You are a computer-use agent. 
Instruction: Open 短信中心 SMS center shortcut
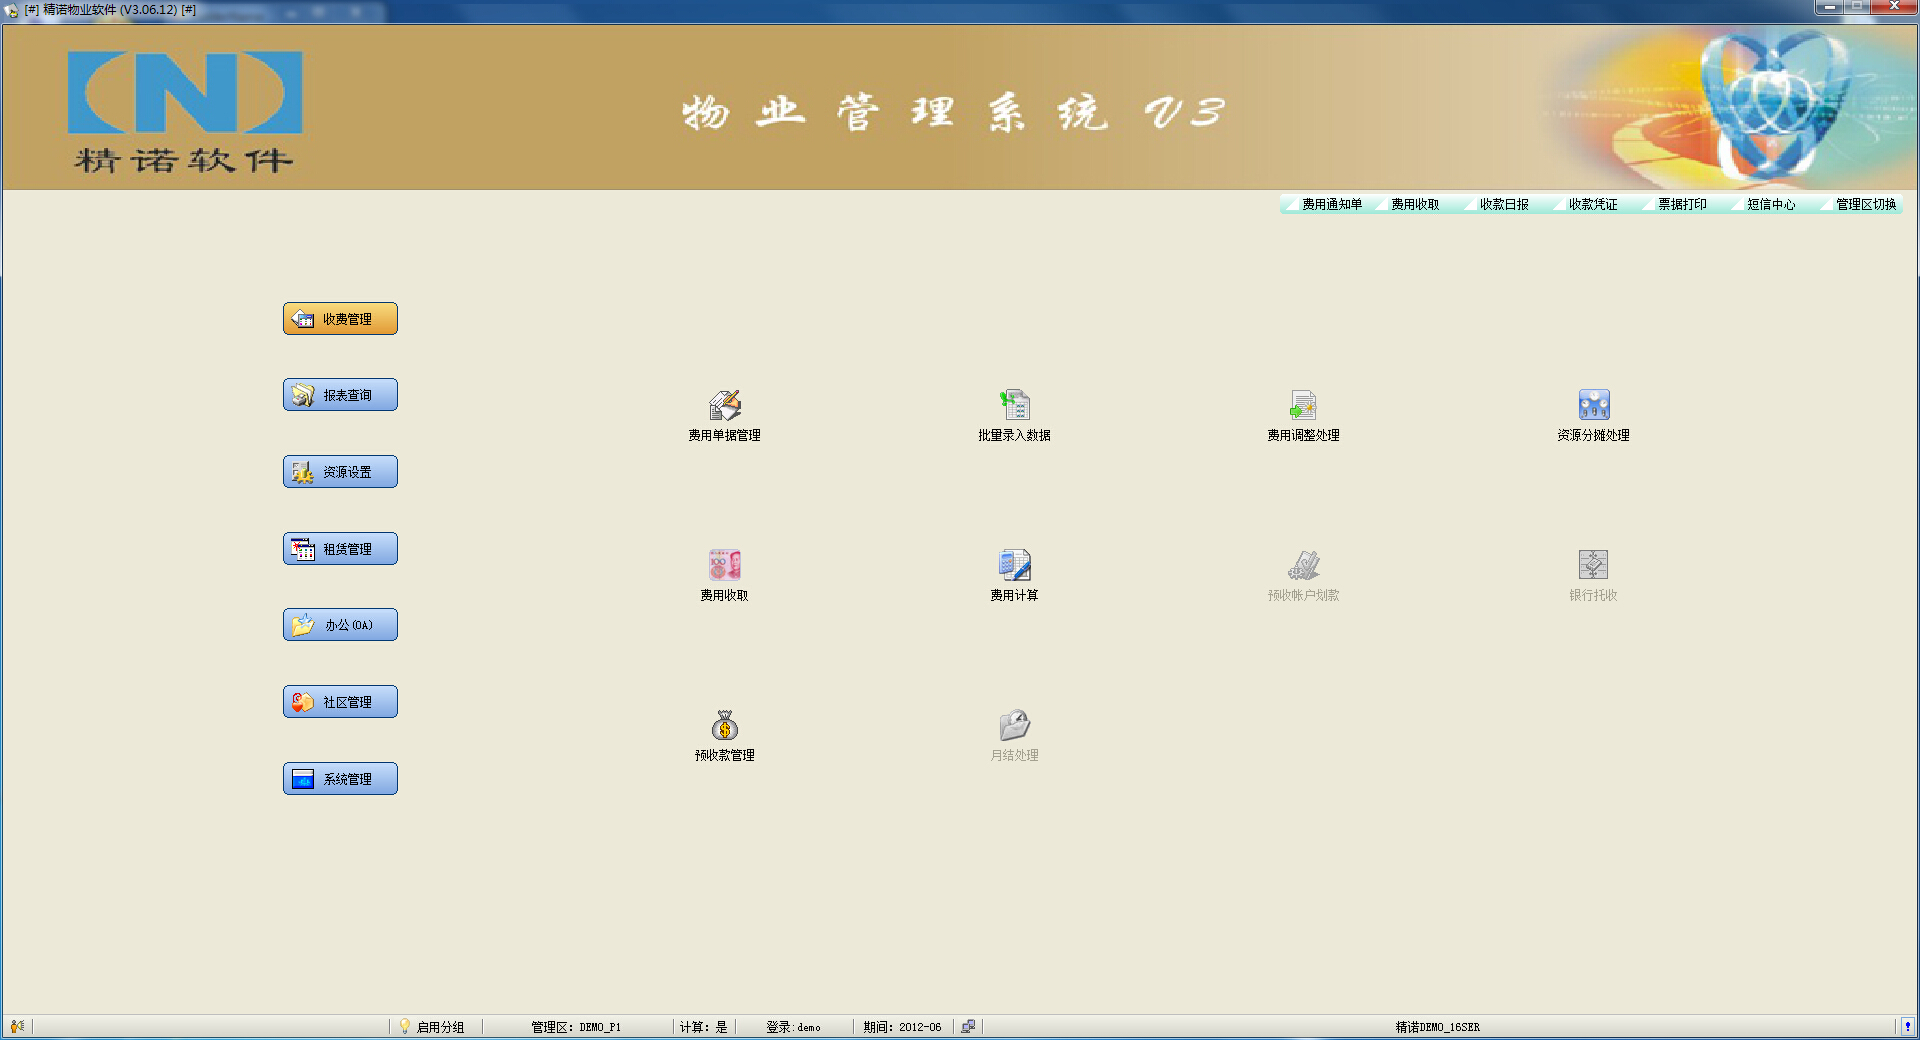click(x=1771, y=204)
